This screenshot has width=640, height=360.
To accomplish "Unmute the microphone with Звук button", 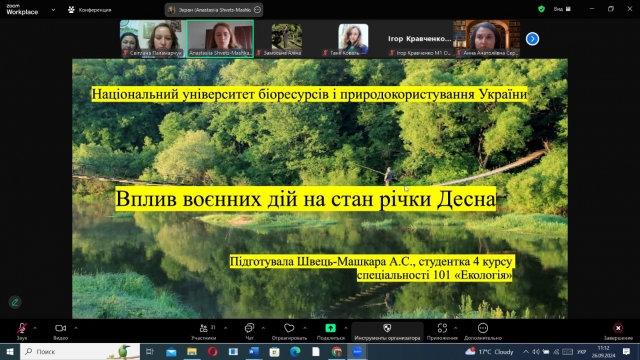I will click(x=22, y=331).
